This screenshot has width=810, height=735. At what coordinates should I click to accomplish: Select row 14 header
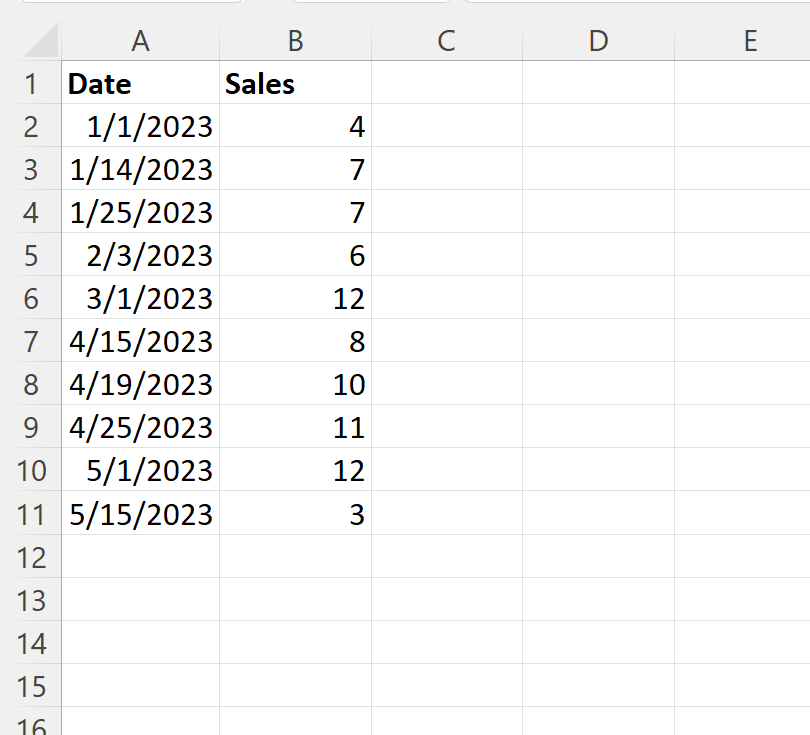(31, 642)
